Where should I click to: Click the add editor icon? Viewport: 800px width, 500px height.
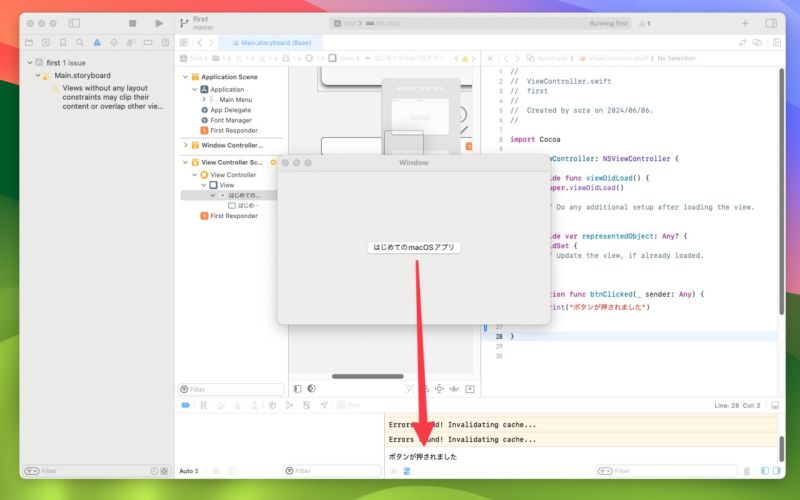pos(777,42)
